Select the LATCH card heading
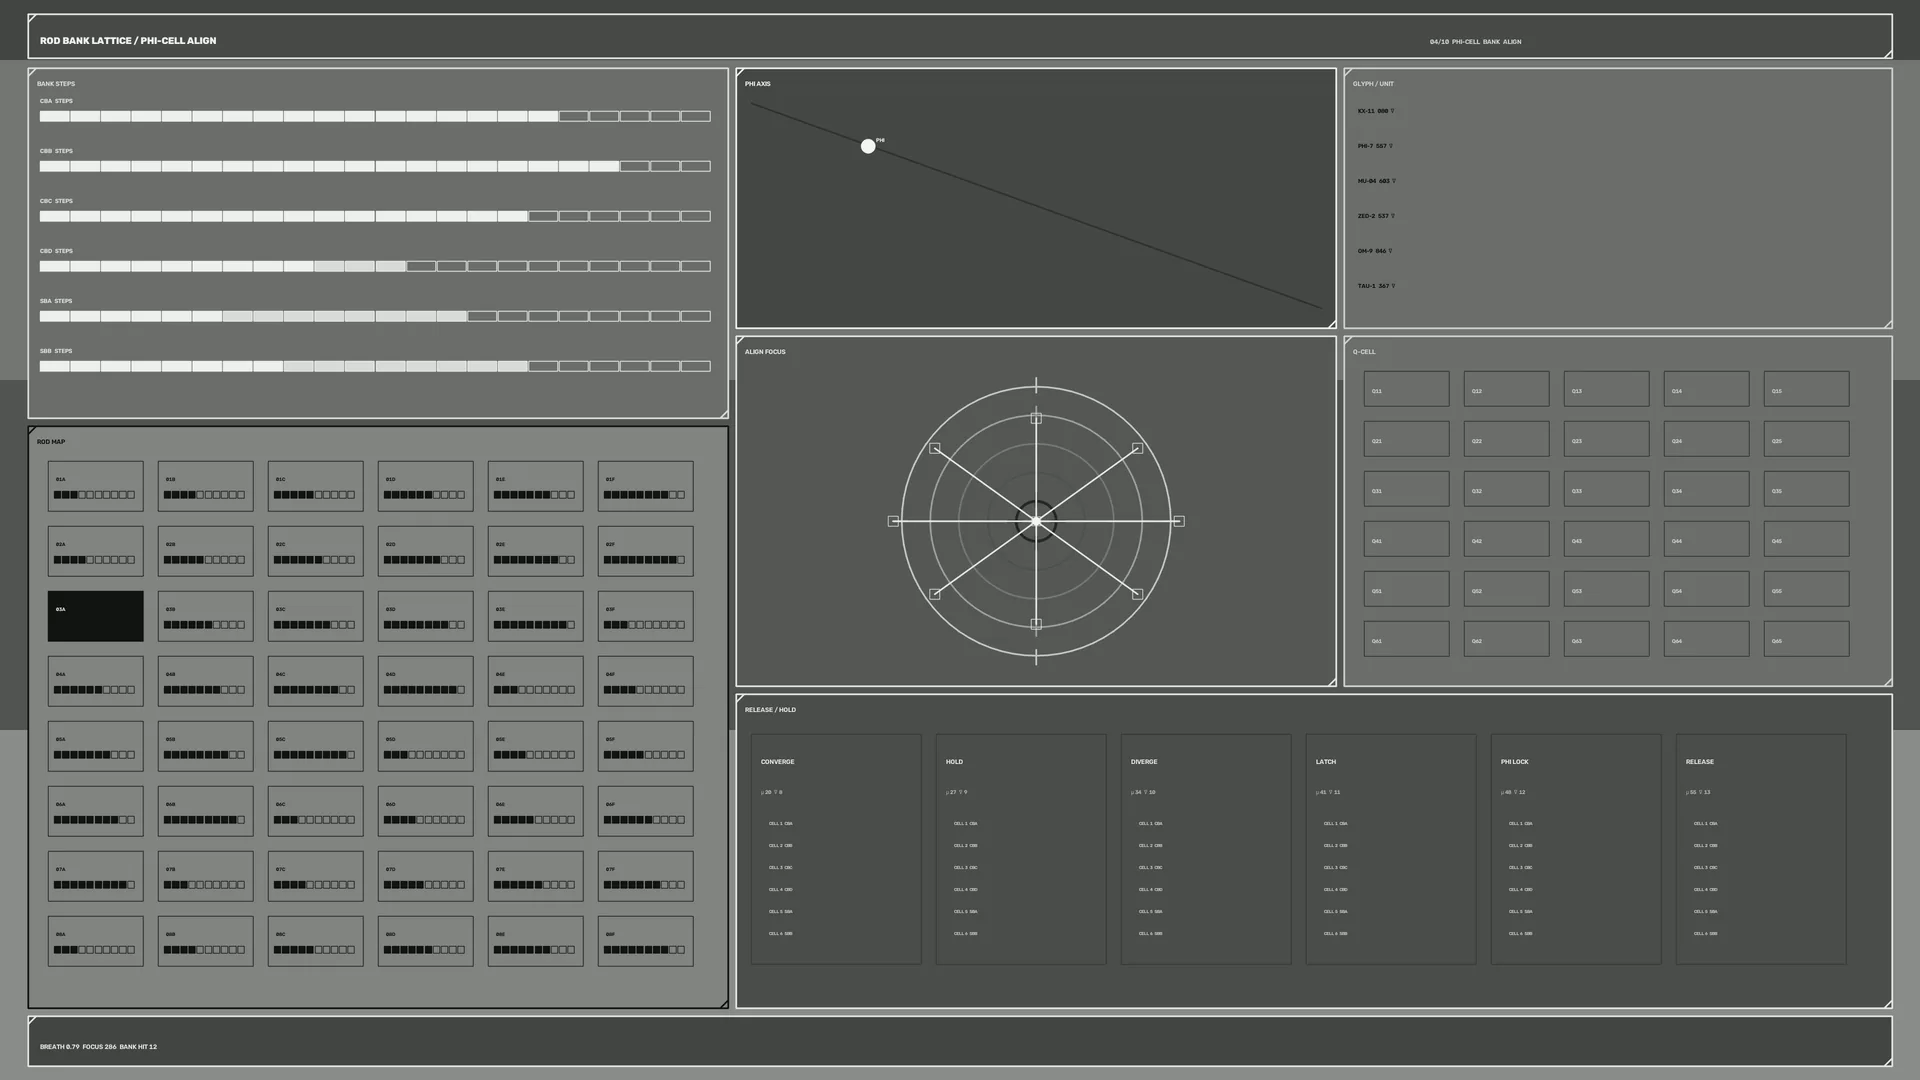The image size is (1920, 1080). pyautogui.click(x=1326, y=762)
